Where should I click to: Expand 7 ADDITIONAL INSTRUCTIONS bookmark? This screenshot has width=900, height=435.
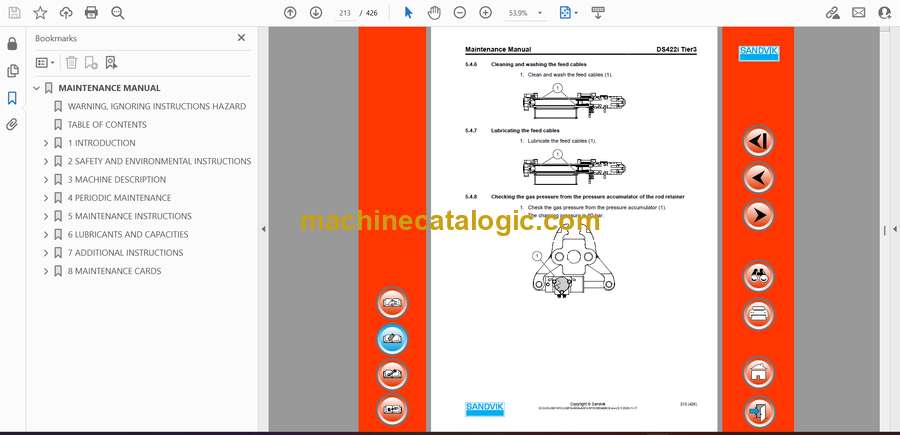(46, 253)
